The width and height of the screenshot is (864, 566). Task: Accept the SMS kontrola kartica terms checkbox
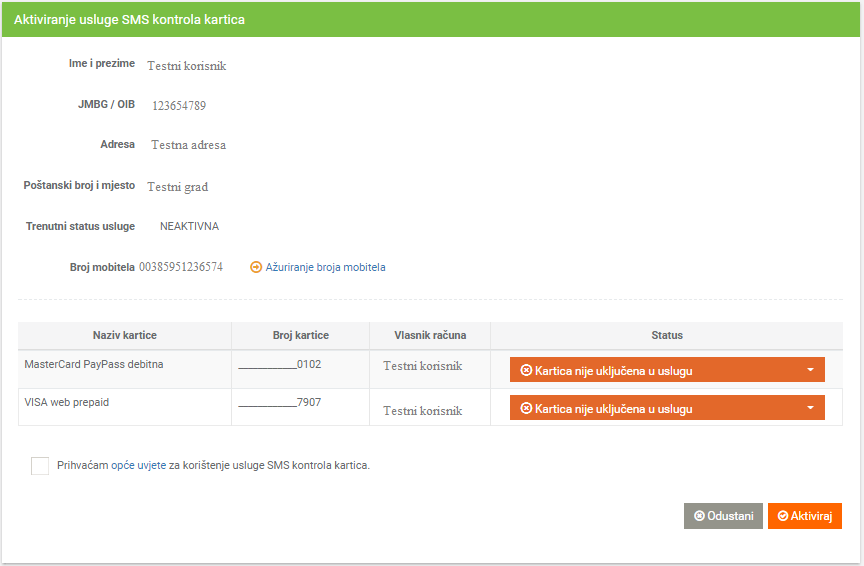tap(40, 465)
